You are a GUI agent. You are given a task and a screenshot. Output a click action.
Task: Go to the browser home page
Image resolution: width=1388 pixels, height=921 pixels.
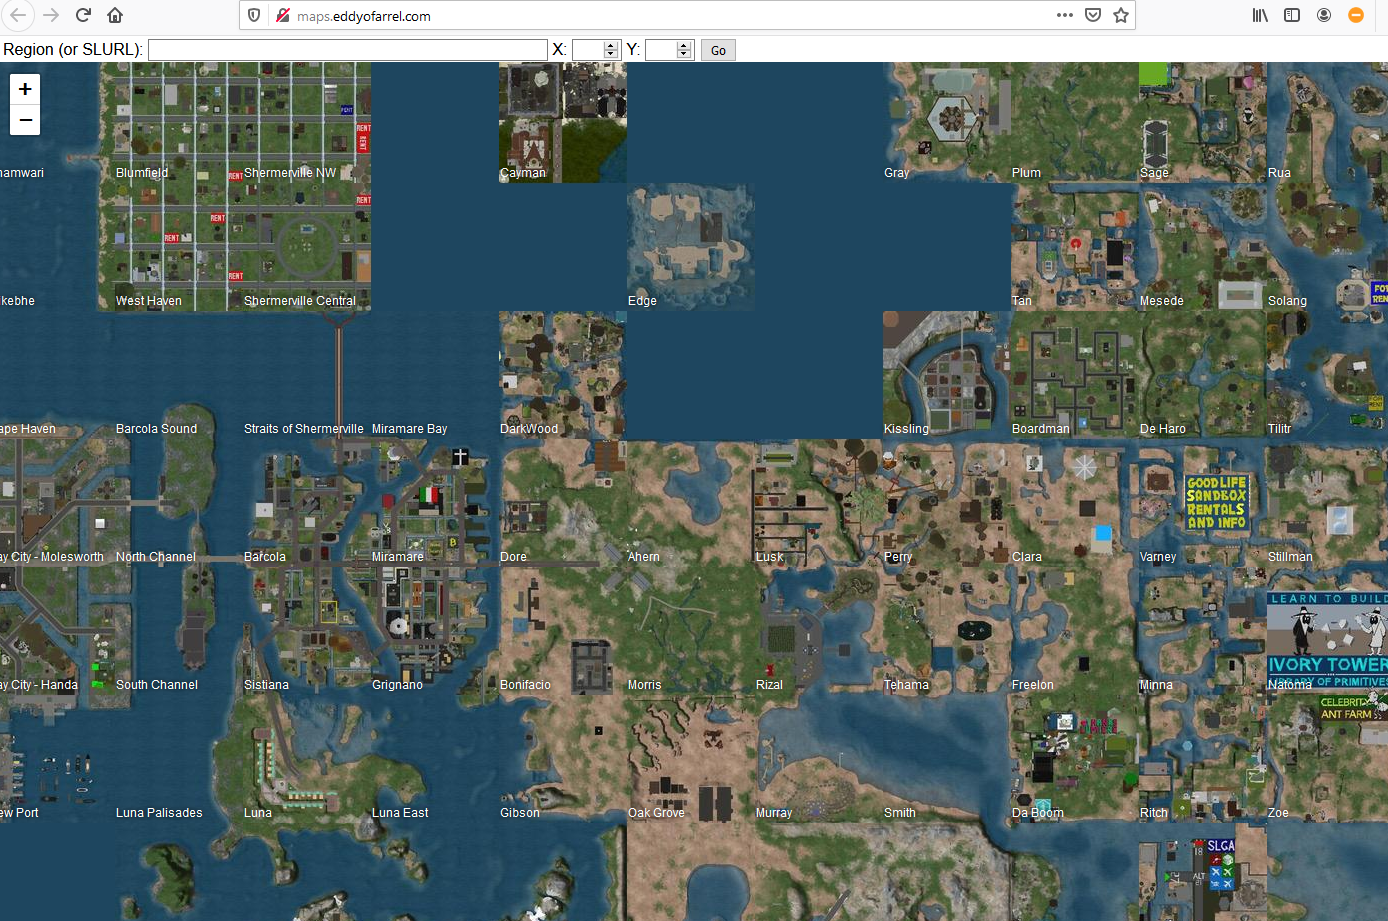114,15
